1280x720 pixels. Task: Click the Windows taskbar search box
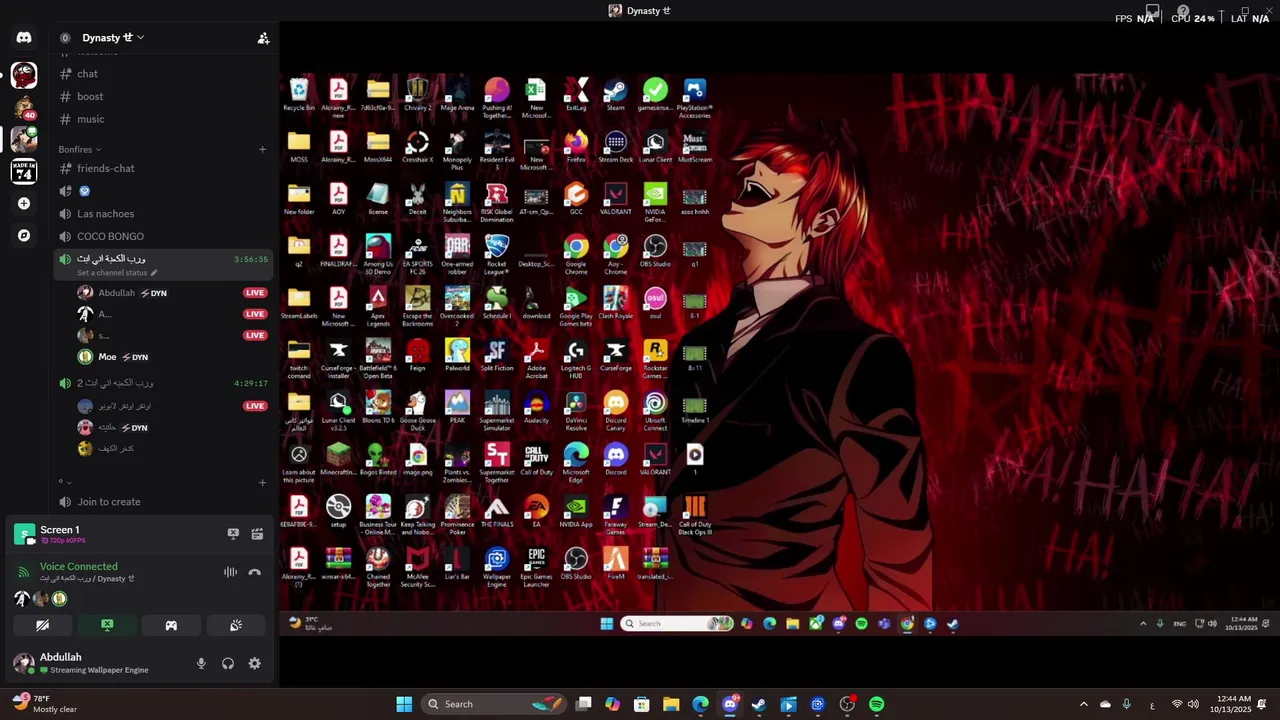point(494,704)
